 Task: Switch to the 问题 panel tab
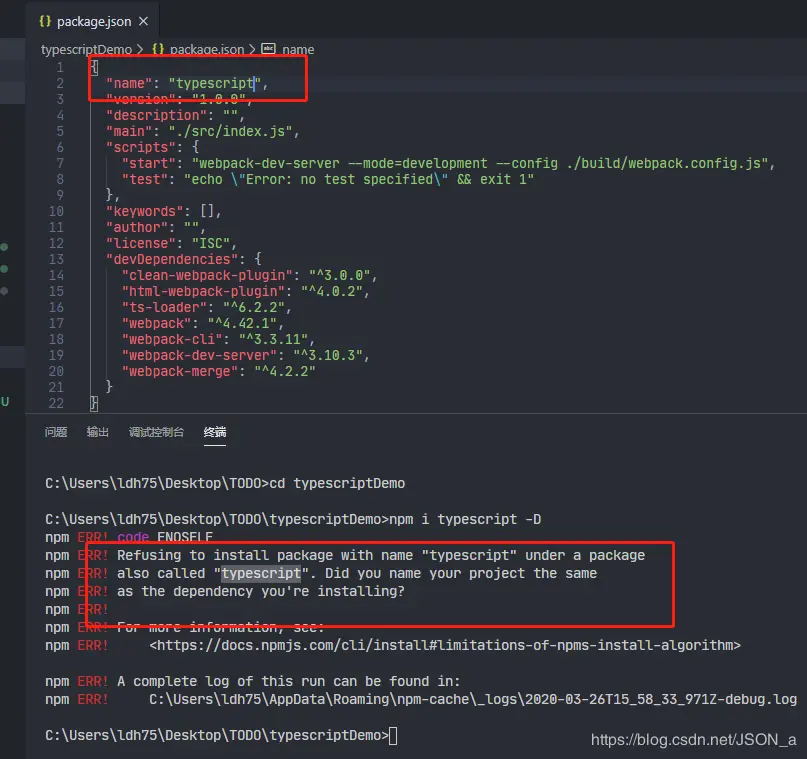click(56, 432)
